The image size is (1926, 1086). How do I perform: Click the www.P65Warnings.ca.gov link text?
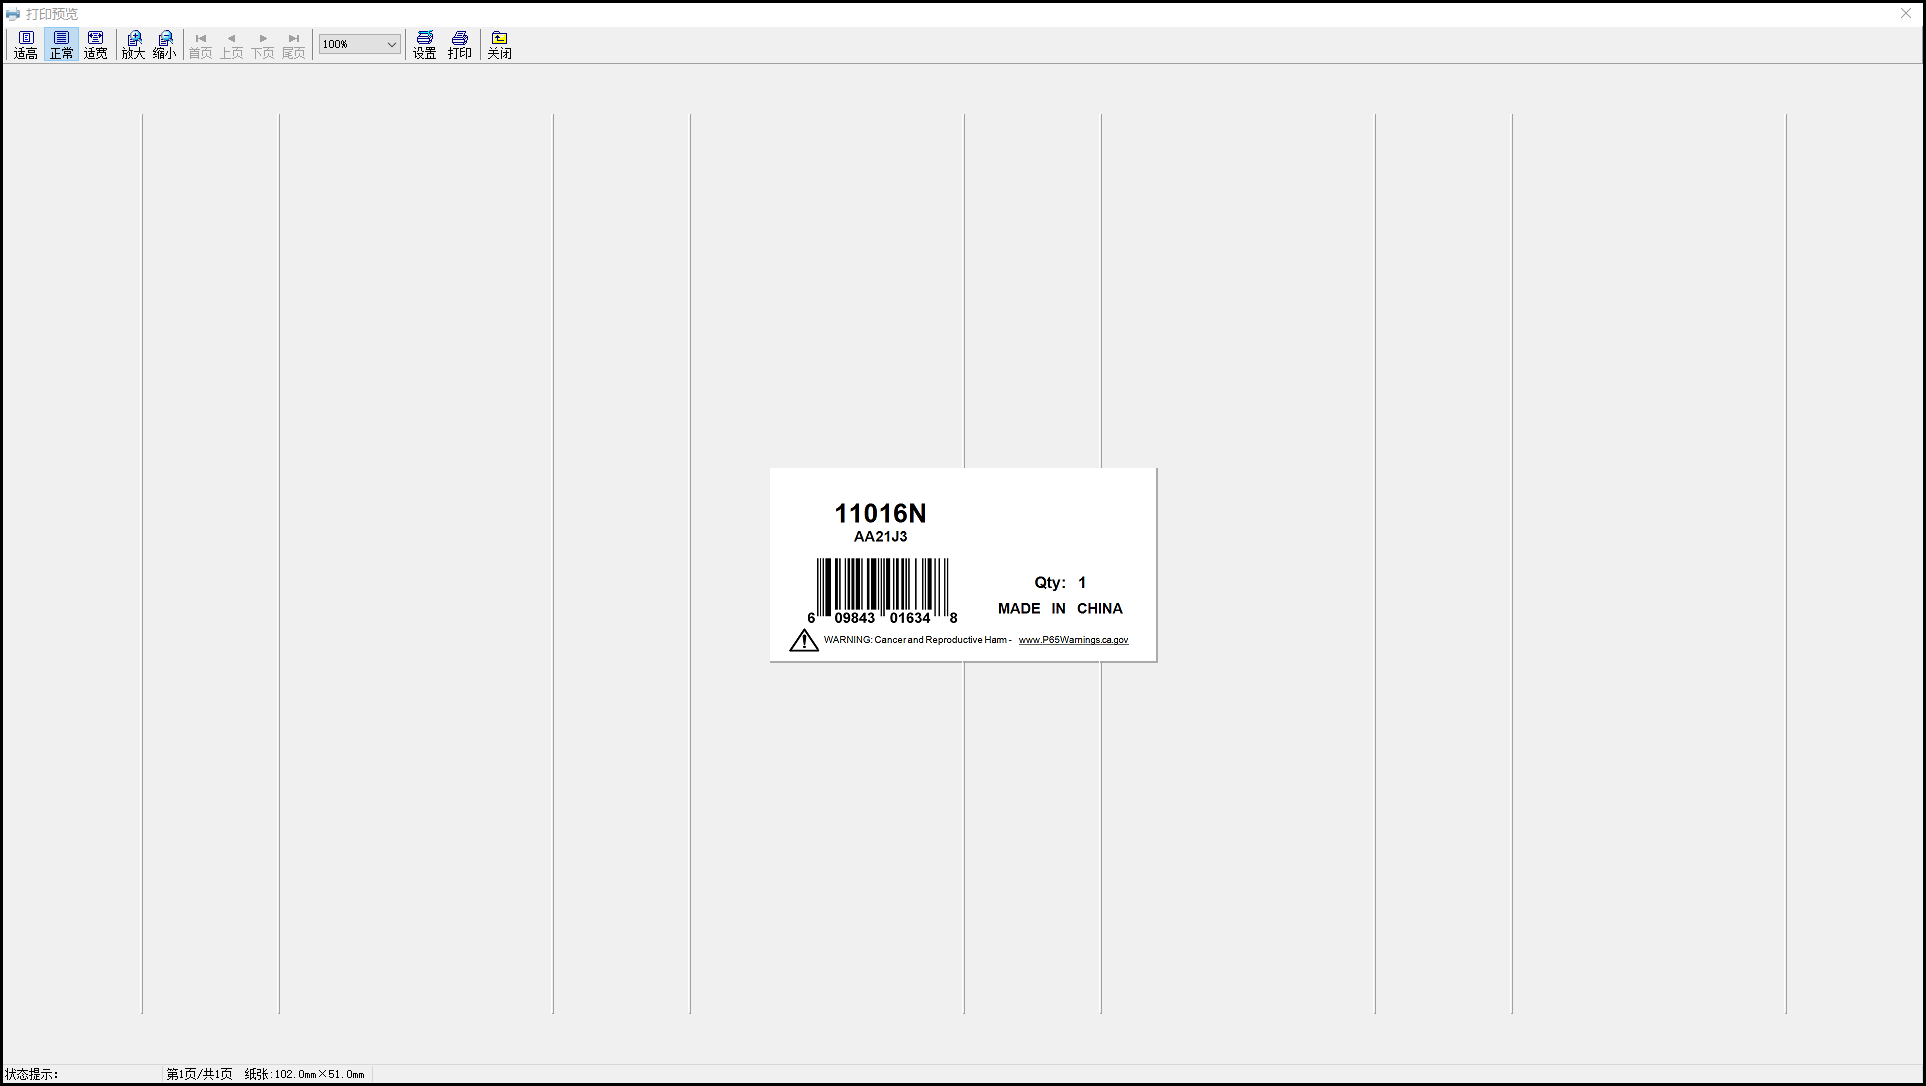click(1073, 640)
